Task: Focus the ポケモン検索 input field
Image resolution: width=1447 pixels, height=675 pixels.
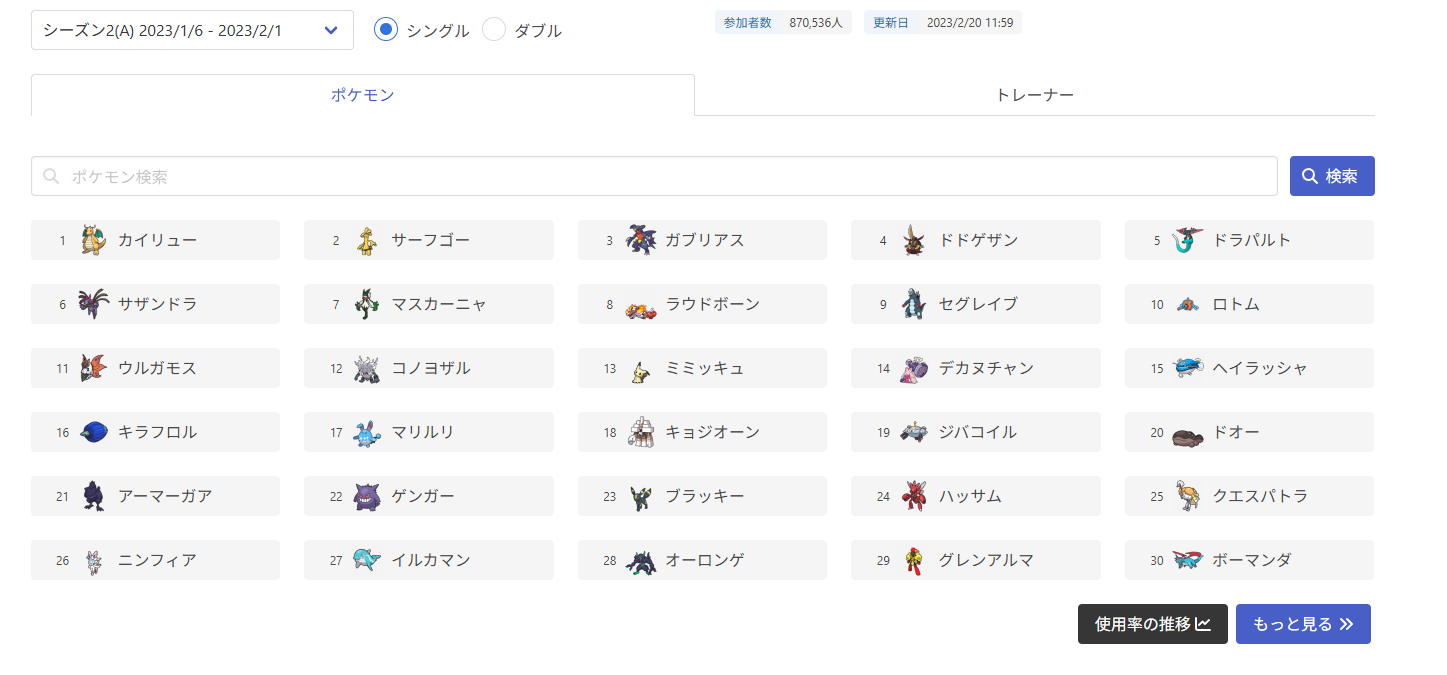Action: click(x=654, y=176)
